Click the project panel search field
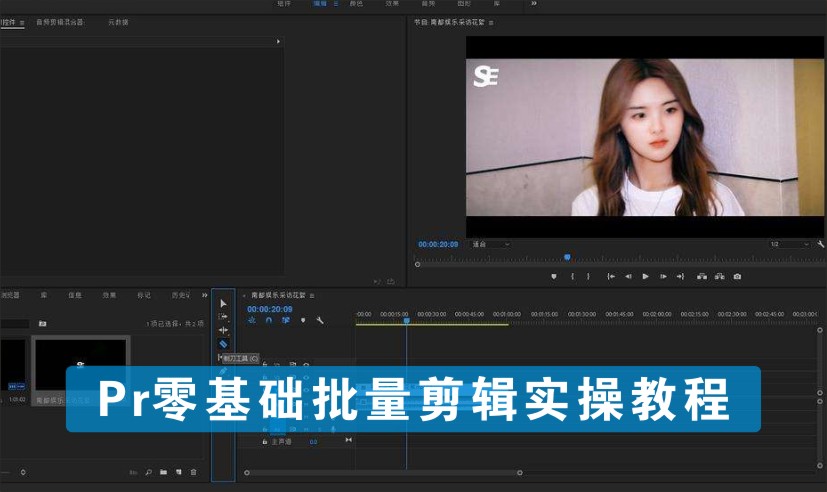 [14, 323]
